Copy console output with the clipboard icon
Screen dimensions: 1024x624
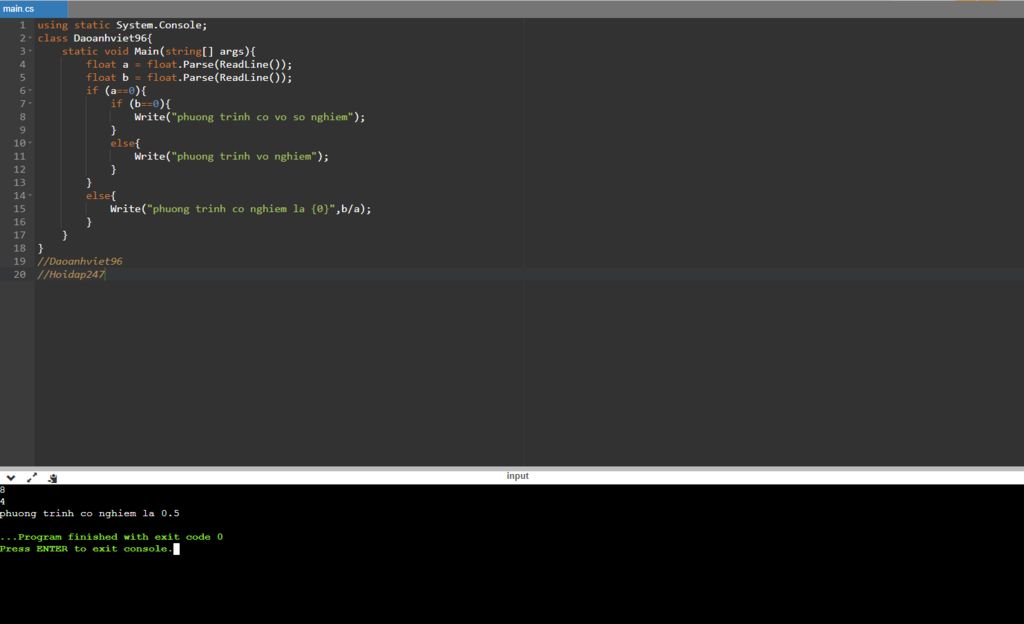tap(53, 478)
